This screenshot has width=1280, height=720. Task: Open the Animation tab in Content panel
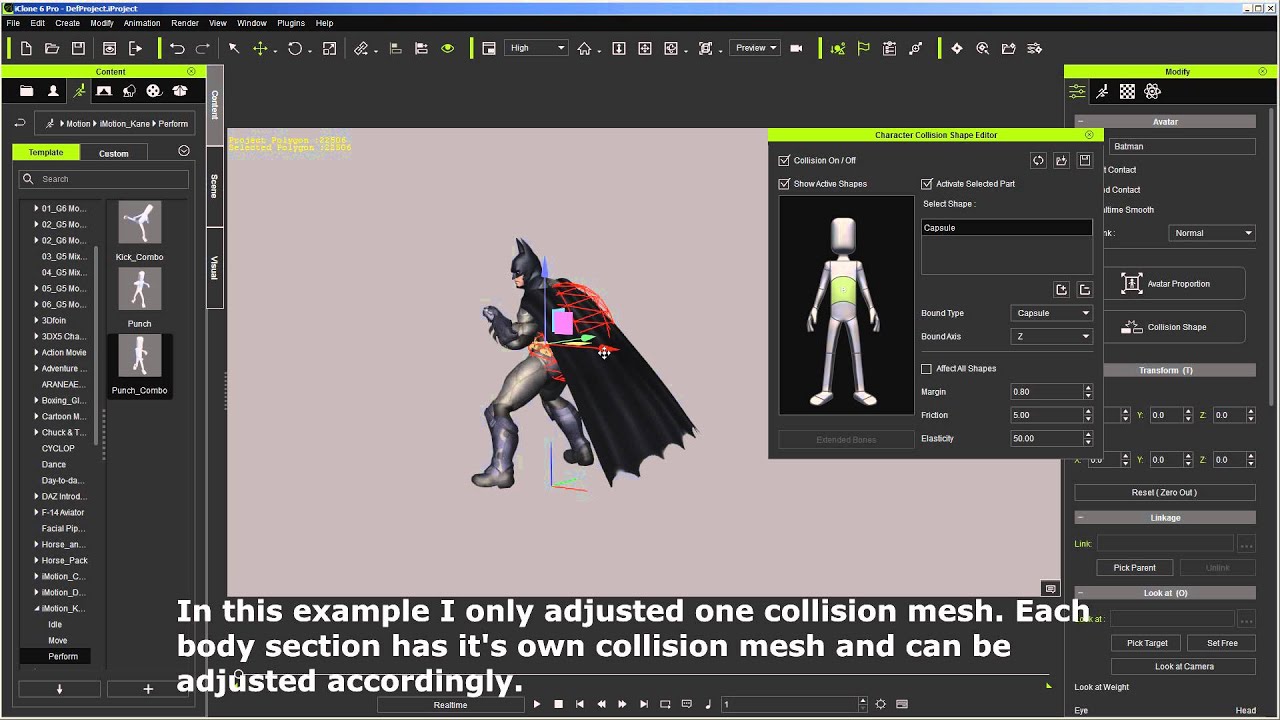(x=79, y=91)
